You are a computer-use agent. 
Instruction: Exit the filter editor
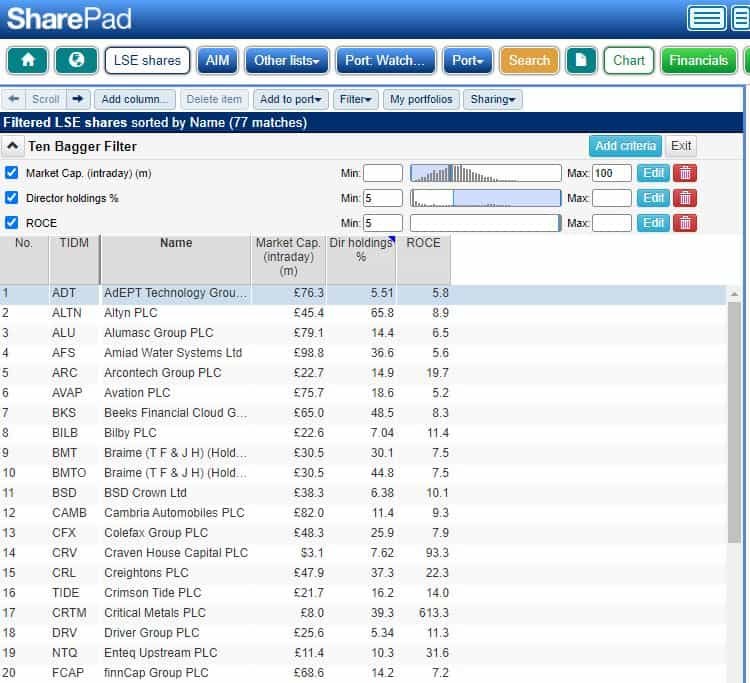coord(681,146)
